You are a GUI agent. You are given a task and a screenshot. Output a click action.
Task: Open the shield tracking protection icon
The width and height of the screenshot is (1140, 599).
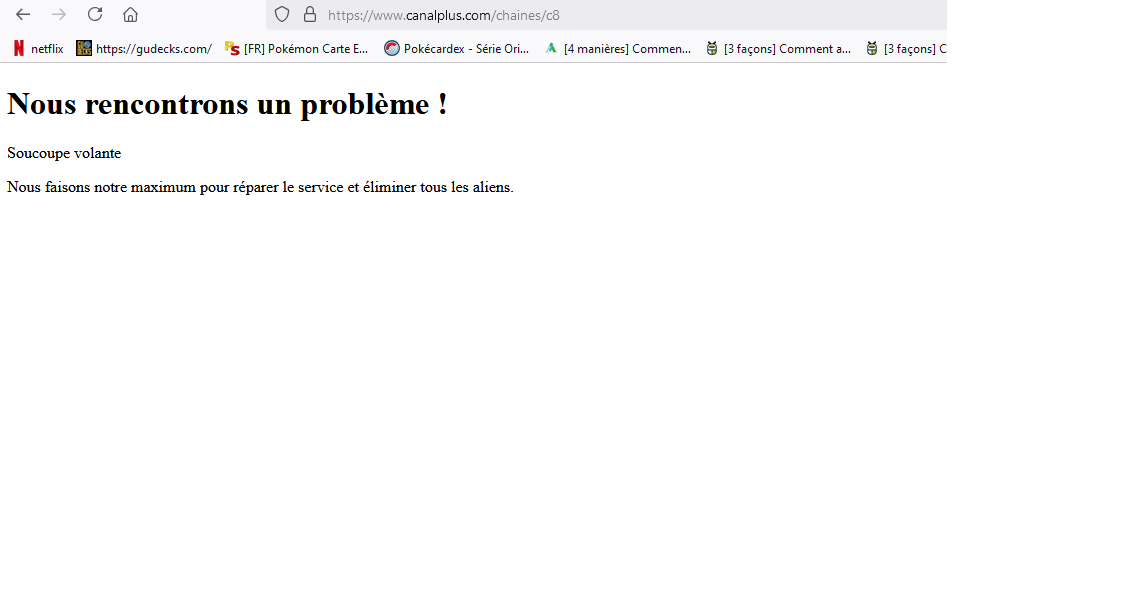[282, 15]
